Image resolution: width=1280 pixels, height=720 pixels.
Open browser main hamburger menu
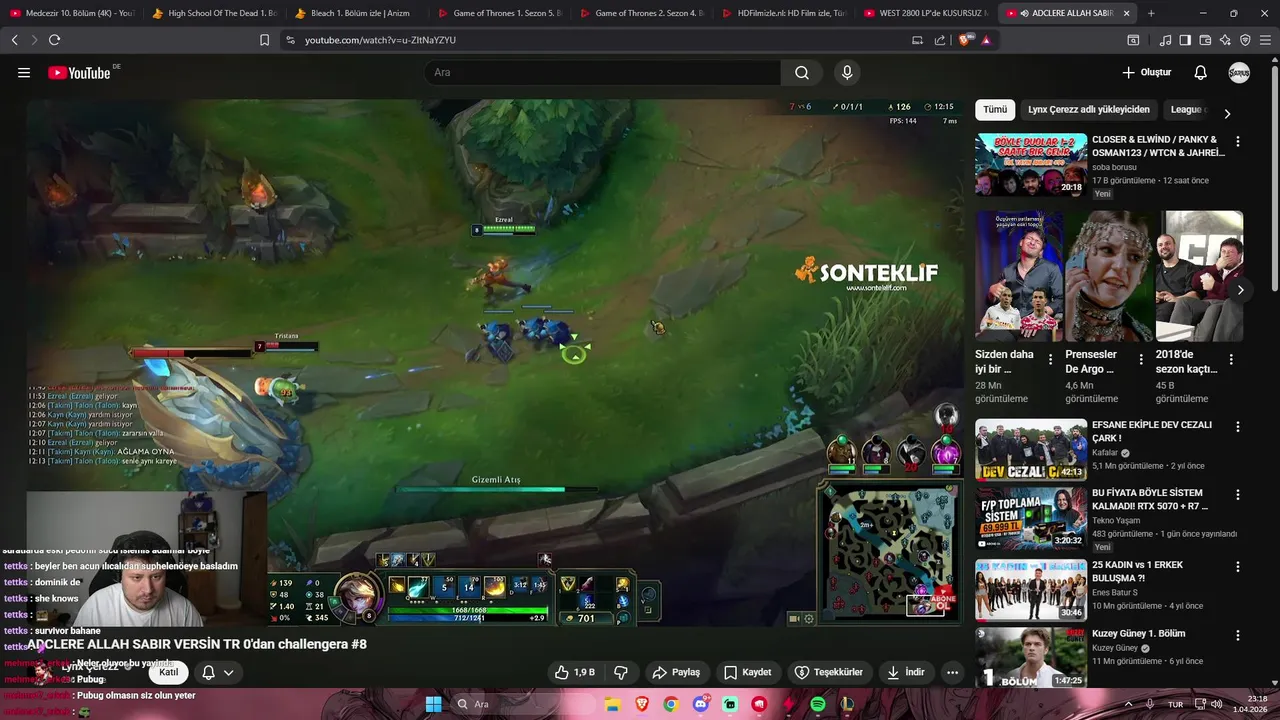click(1266, 40)
